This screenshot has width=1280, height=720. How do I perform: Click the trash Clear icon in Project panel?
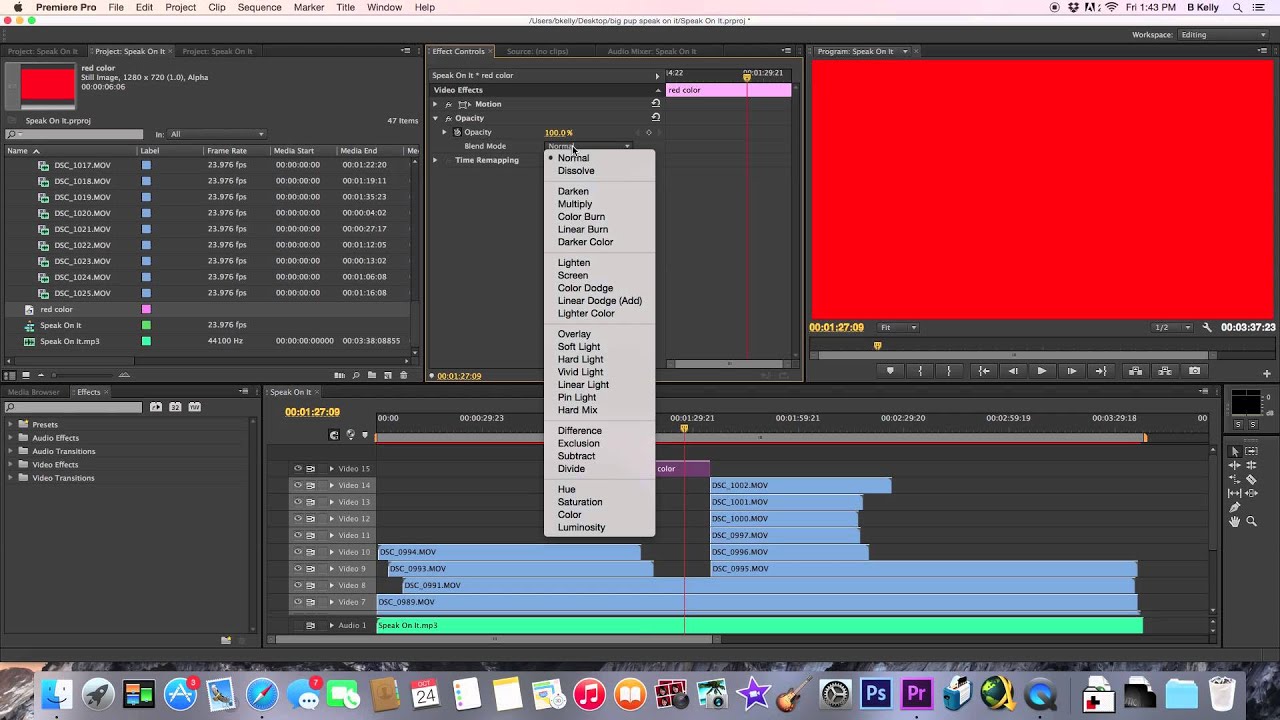404,375
